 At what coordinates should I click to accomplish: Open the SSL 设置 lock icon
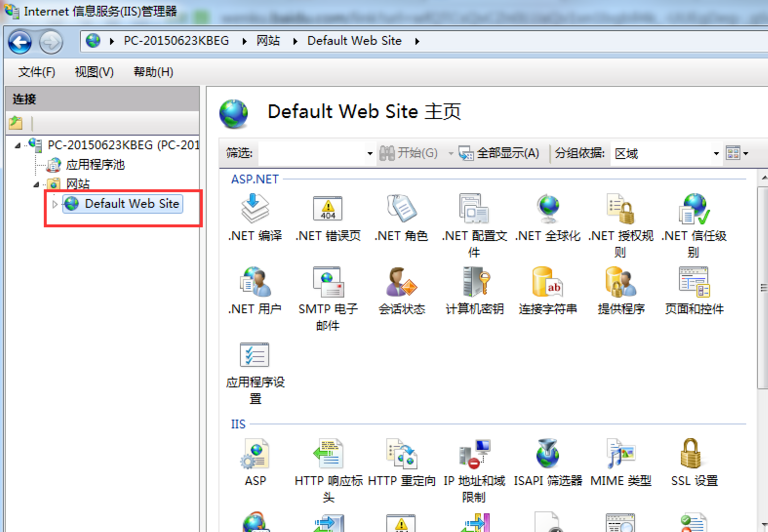pos(693,454)
